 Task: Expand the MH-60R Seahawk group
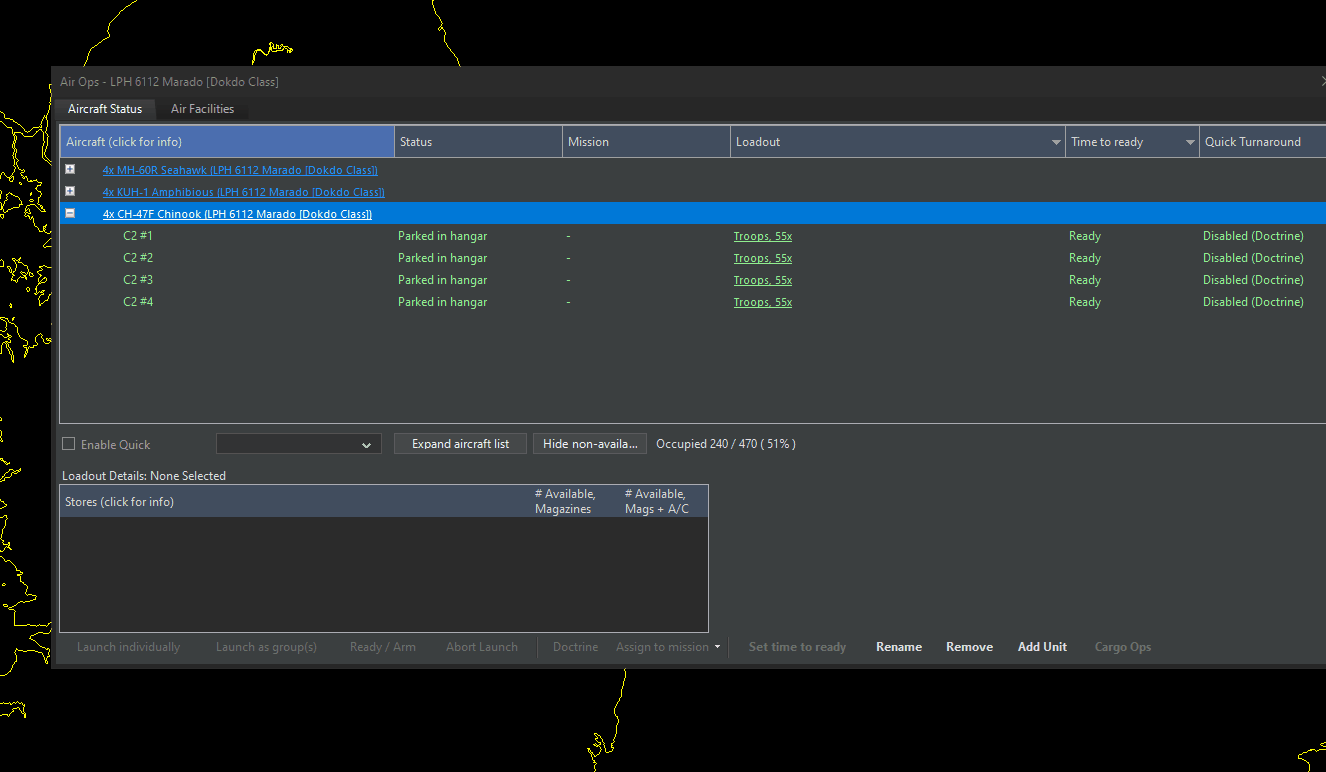pos(70,170)
